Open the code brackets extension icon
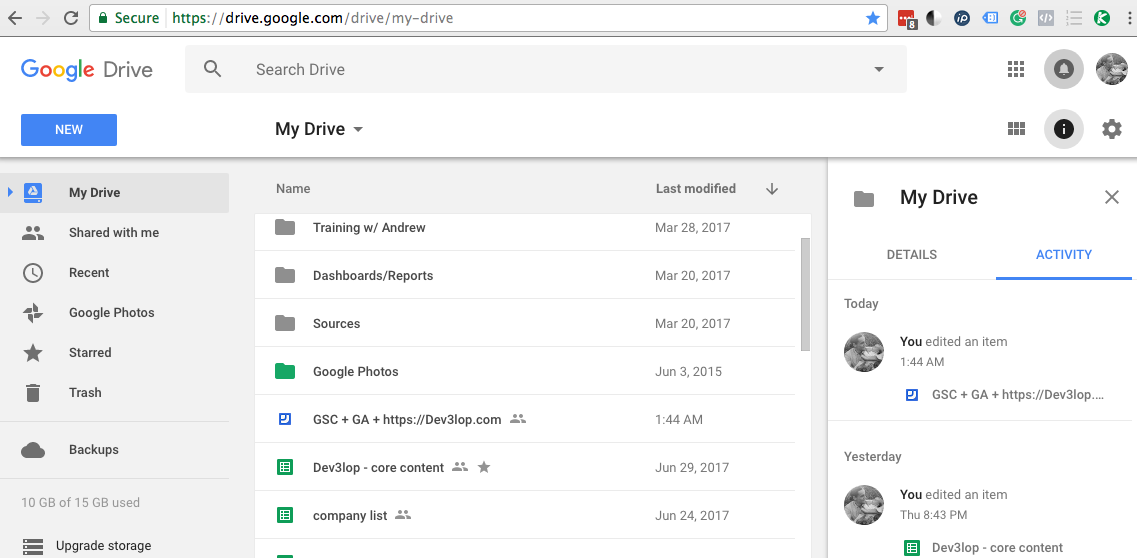Image resolution: width=1137 pixels, height=558 pixels. coord(1045,18)
